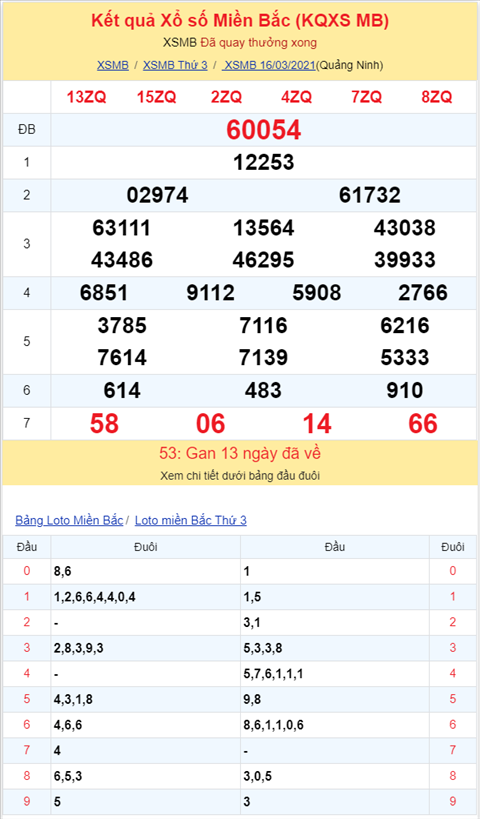480x819 pixels.
Task: Select sixth prize number 910
Action: (x=405, y=390)
